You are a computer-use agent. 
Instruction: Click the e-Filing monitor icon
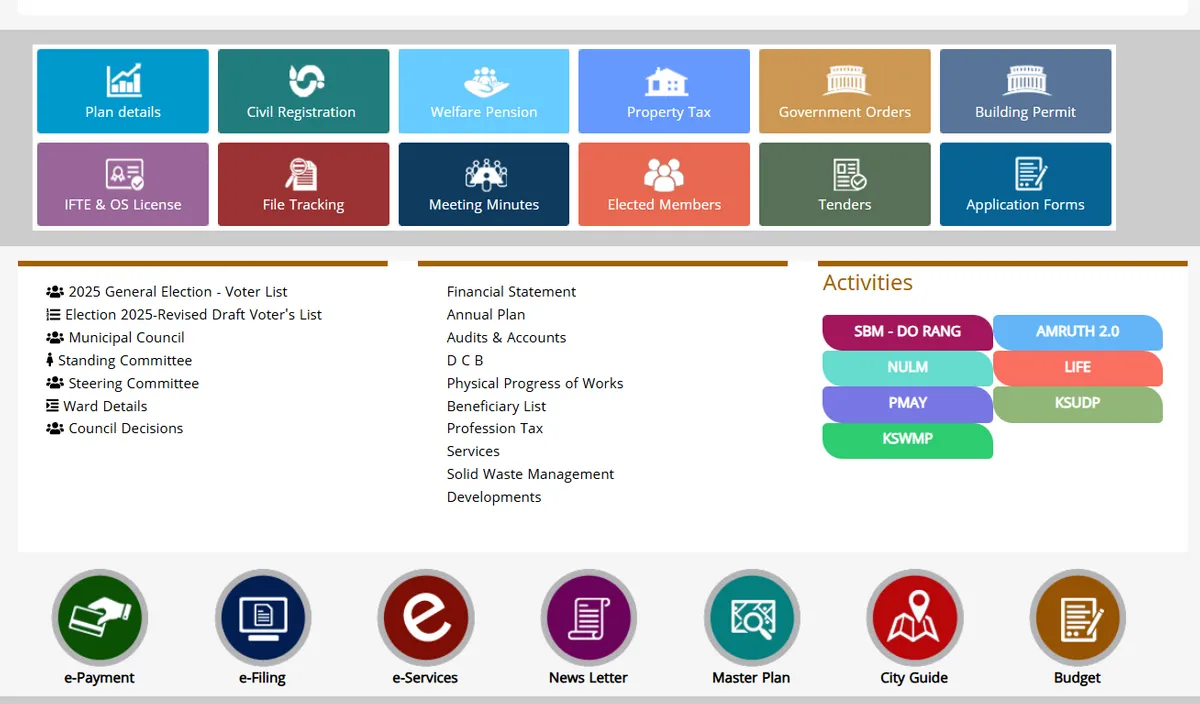[x=263, y=617]
